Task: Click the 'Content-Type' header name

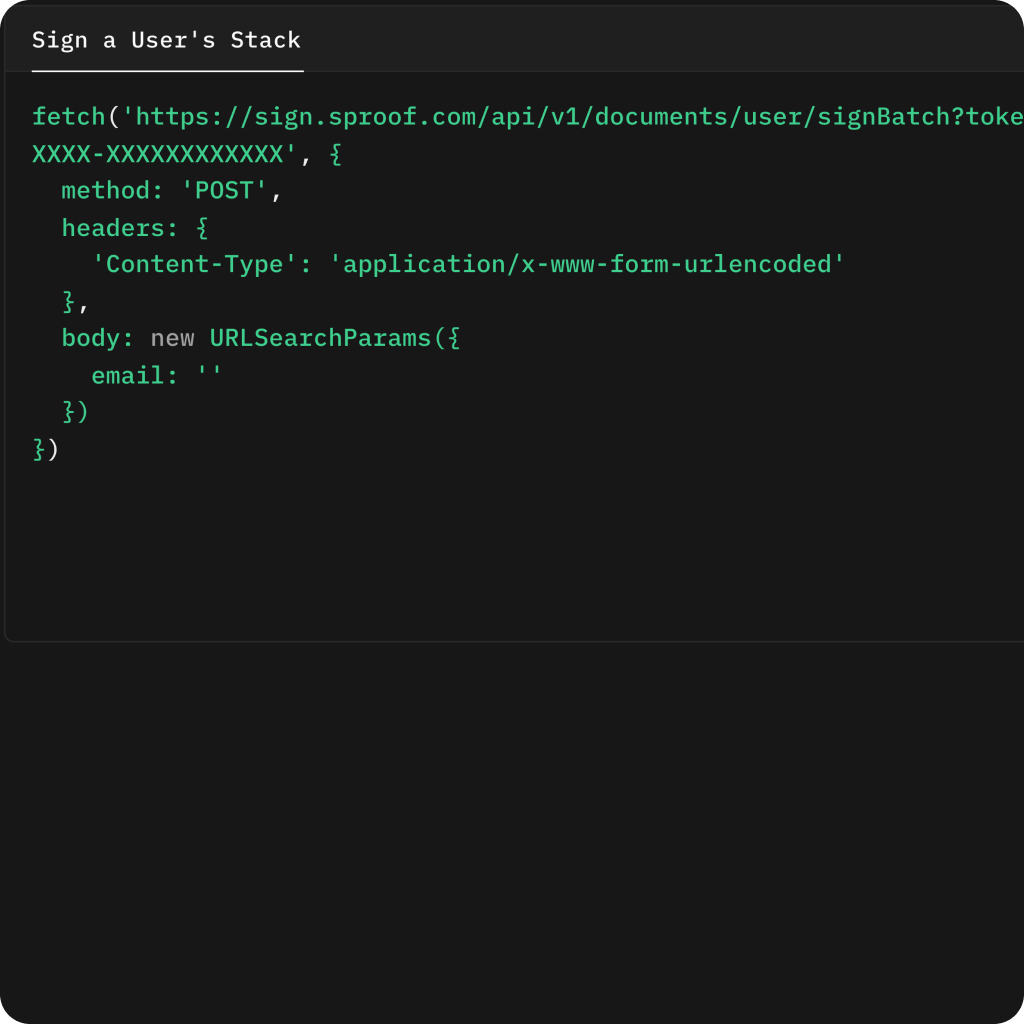Action: [x=194, y=265]
